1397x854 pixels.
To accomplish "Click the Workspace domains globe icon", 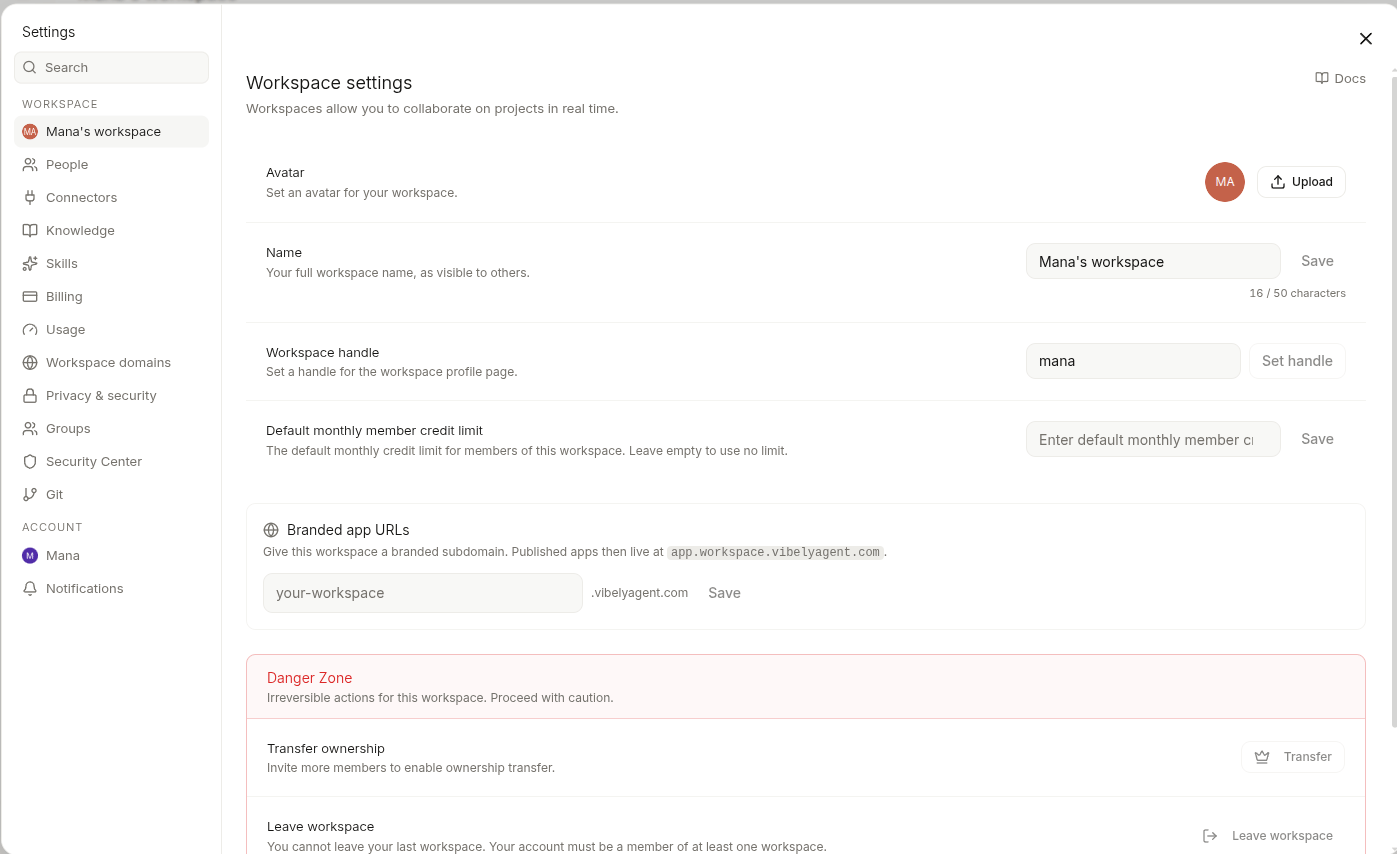I will click(30, 363).
